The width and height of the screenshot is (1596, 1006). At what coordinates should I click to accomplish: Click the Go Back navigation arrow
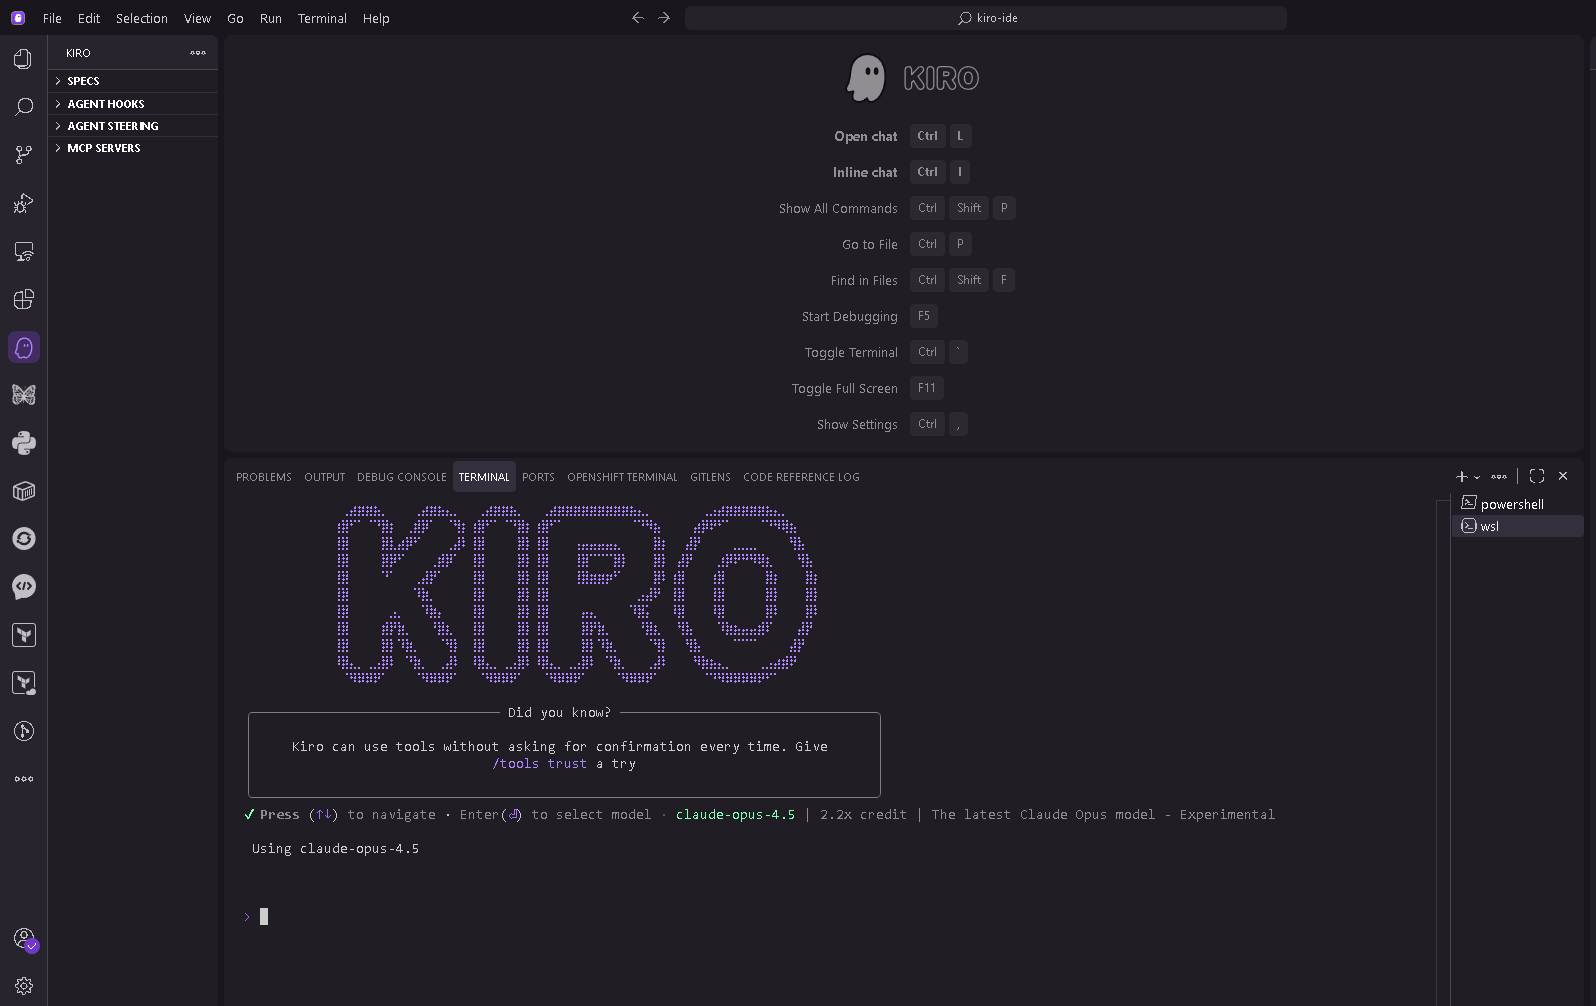(x=637, y=18)
